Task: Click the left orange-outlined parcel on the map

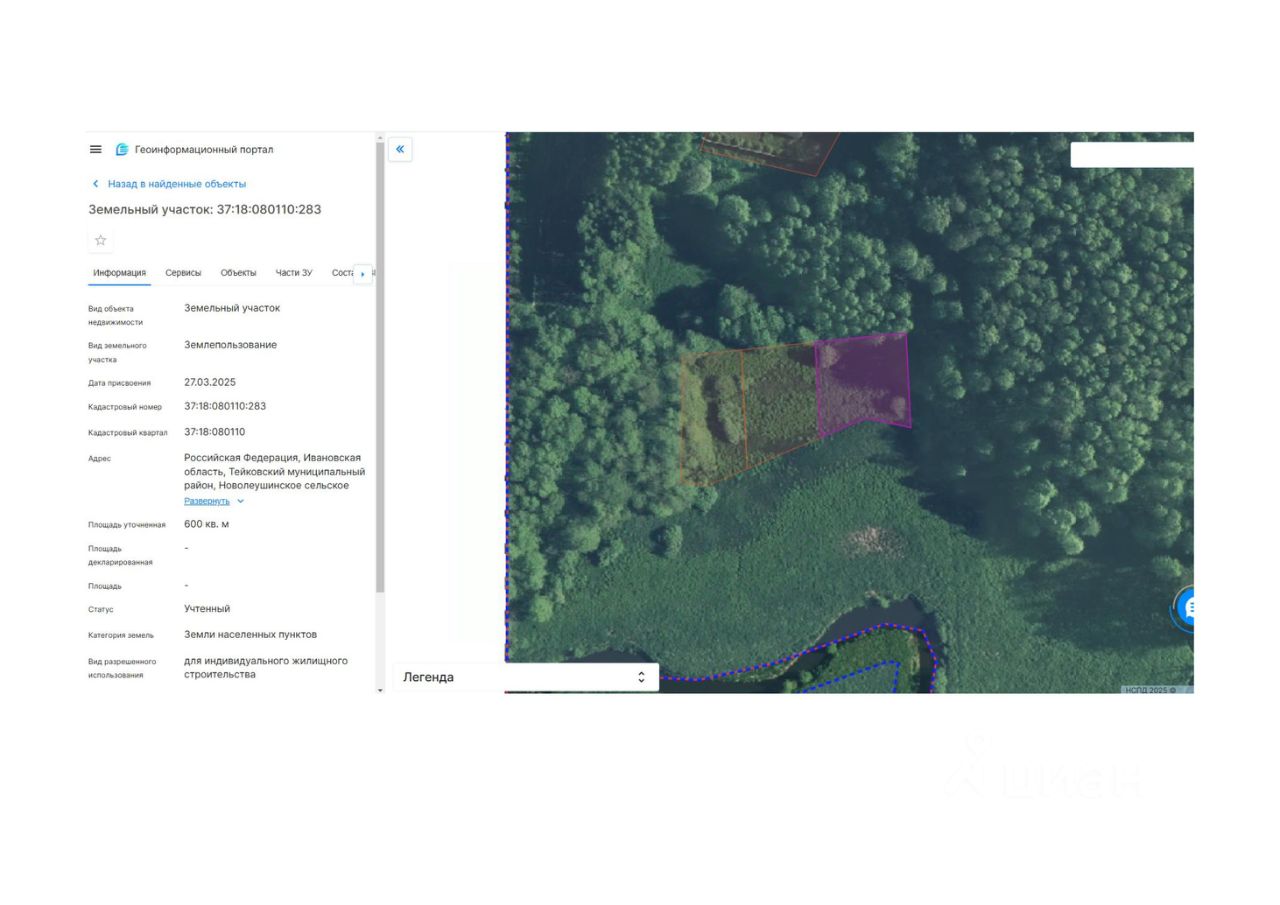Action: tap(713, 417)
